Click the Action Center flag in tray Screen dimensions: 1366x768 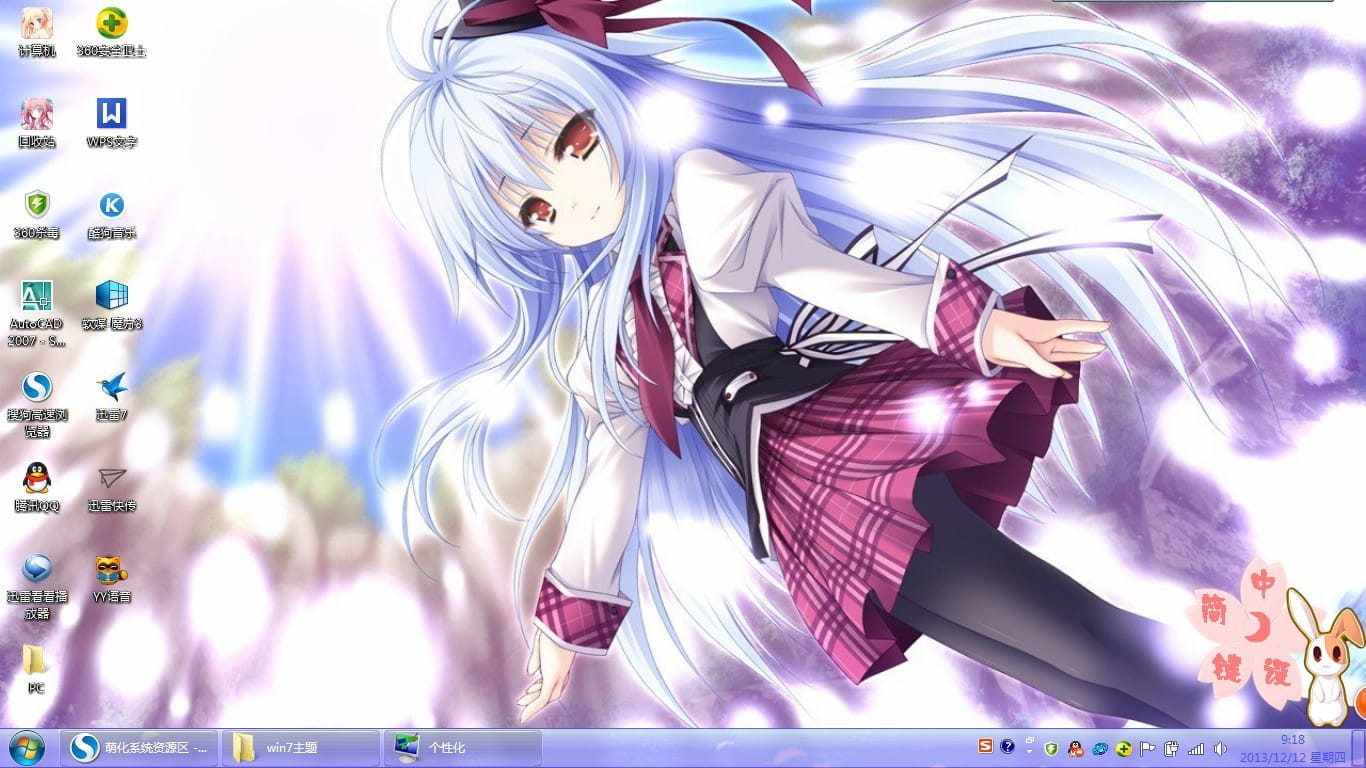coord(1148,748)
